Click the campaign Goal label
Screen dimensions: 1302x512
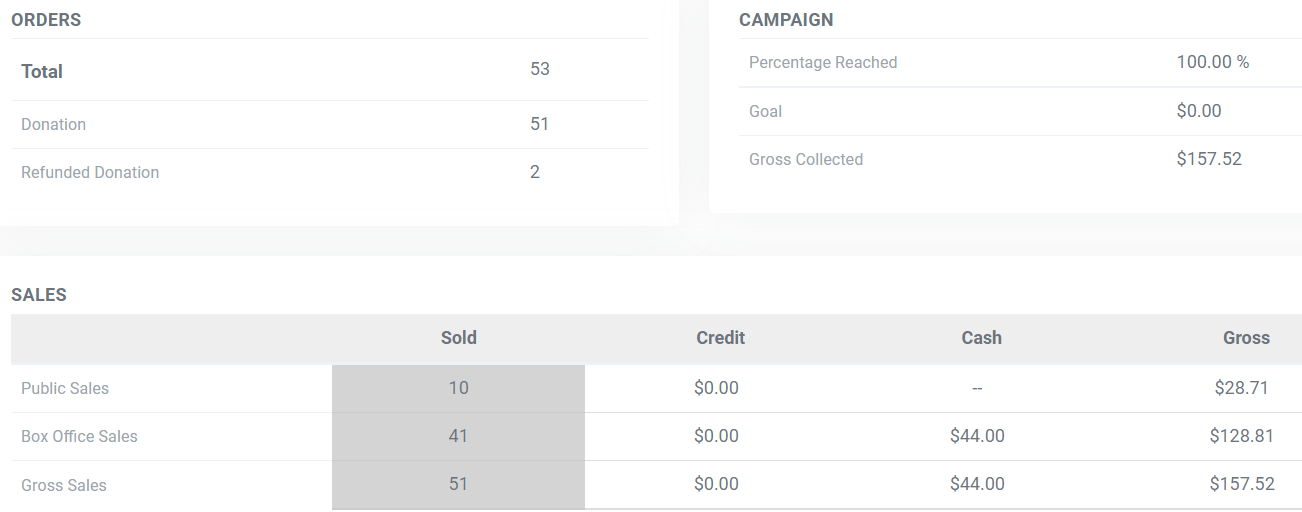point(765,111)
